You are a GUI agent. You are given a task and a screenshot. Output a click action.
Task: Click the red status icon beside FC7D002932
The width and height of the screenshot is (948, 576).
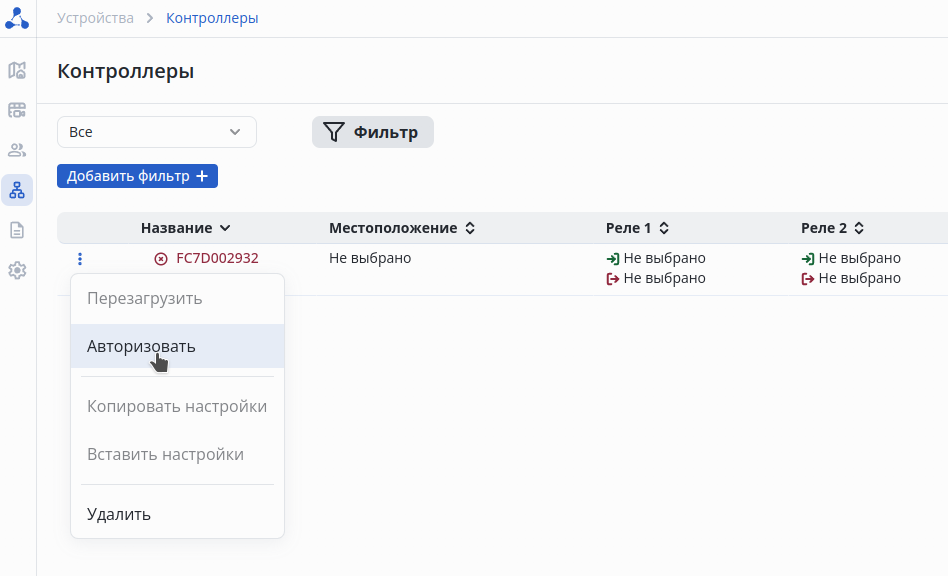161,259
